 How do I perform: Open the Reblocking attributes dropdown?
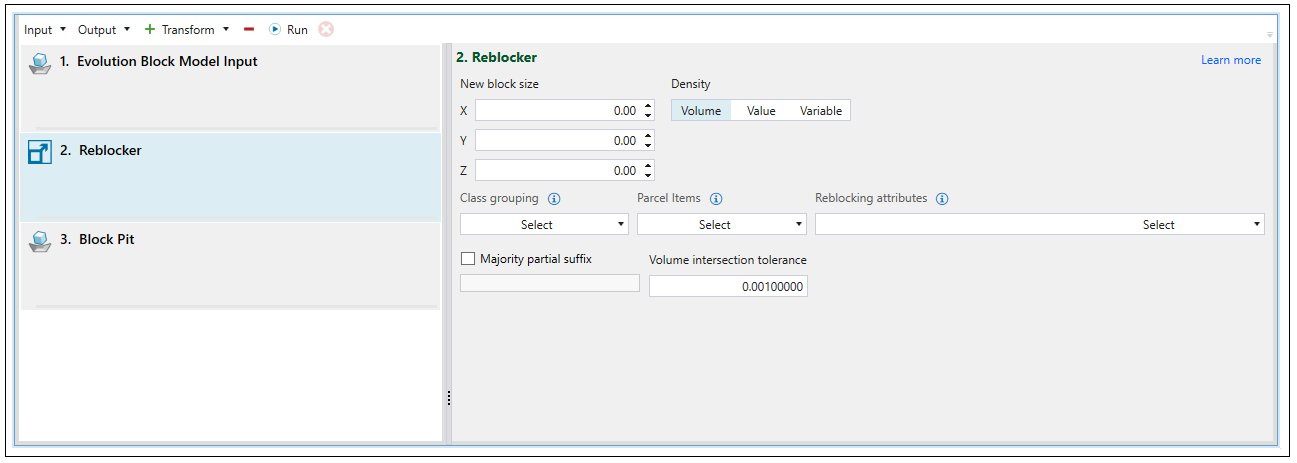point(1039,225)
